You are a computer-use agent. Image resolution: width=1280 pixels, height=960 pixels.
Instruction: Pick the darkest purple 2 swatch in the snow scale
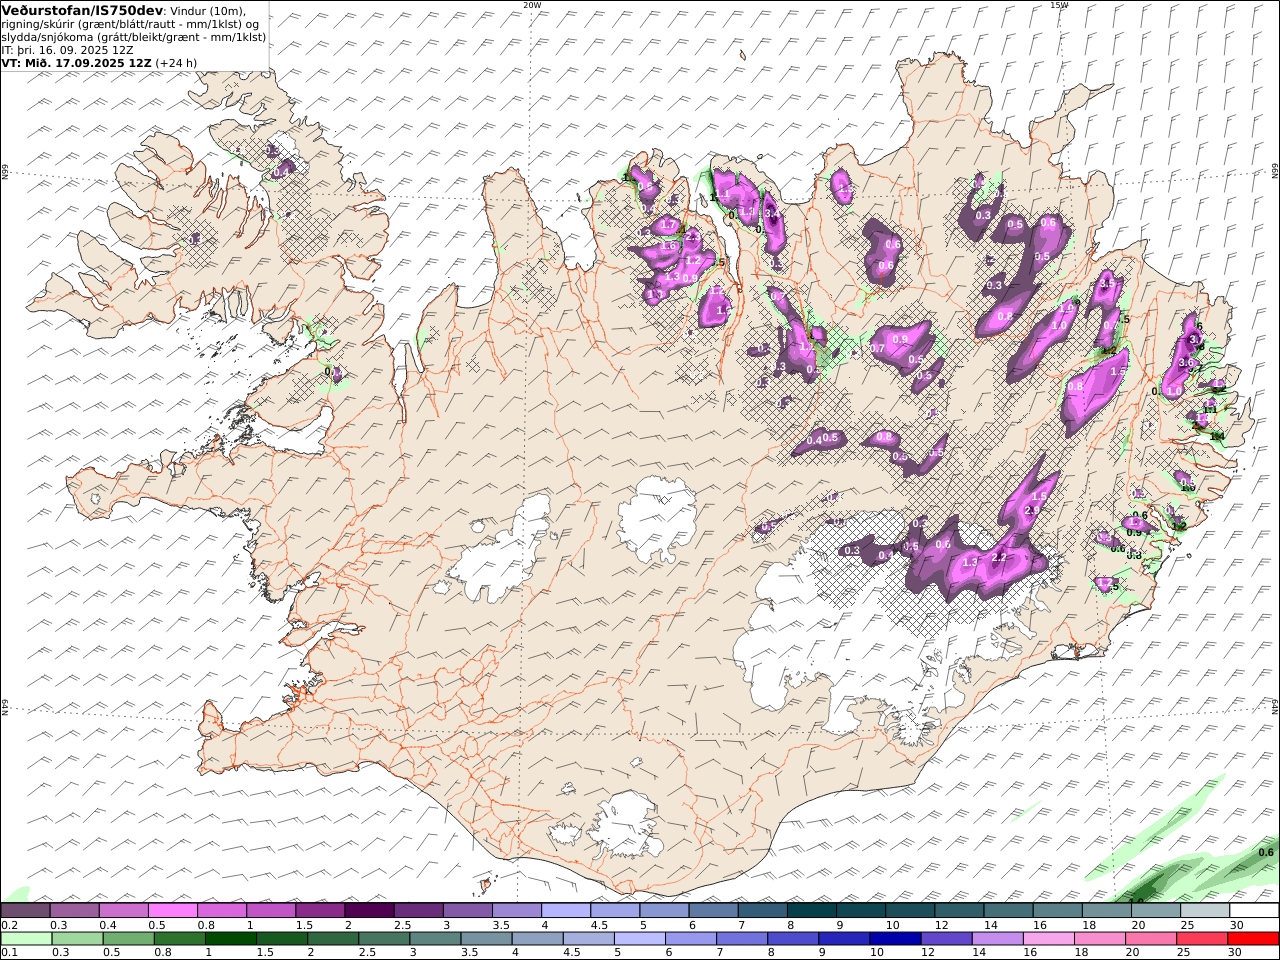click(368, 911)
